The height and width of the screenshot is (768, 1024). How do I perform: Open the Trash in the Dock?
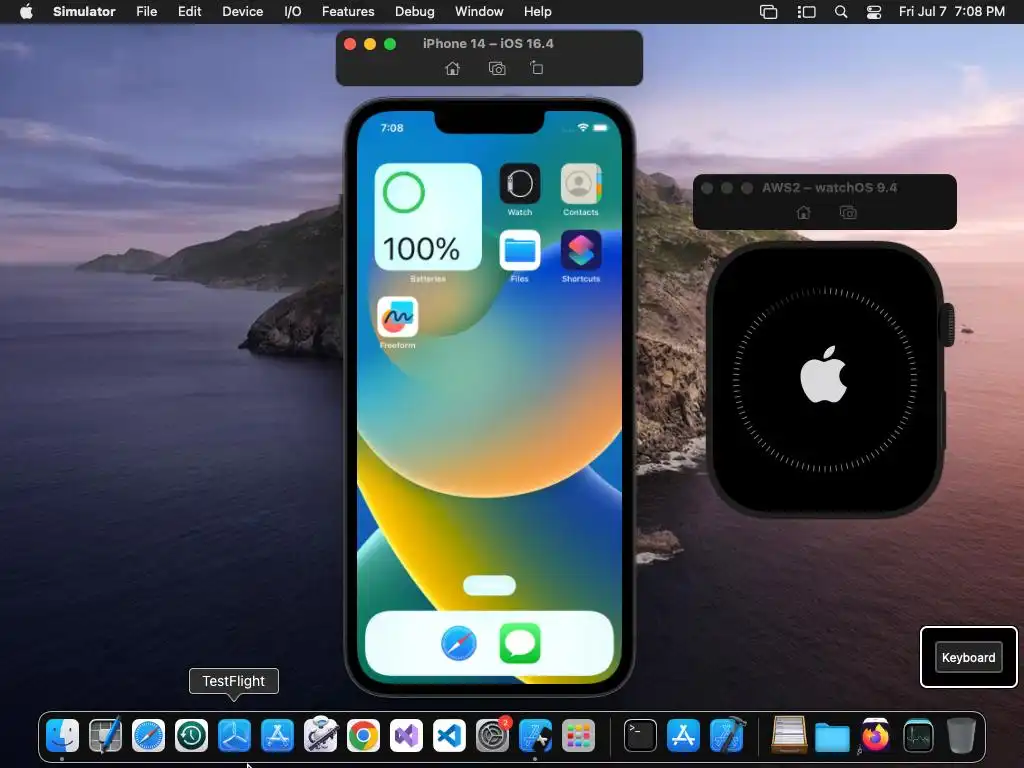[x=961, y=736]
